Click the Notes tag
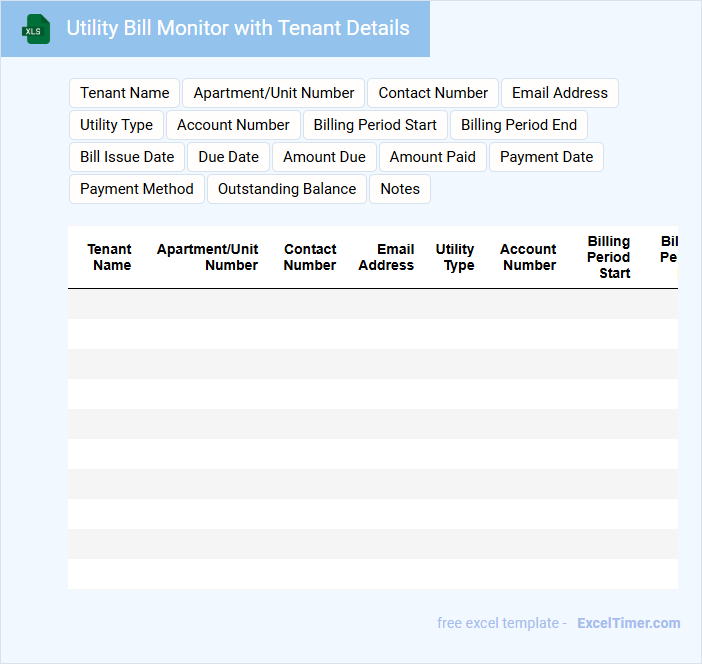This screenshot has width=702, height=664. coord(400,189)
